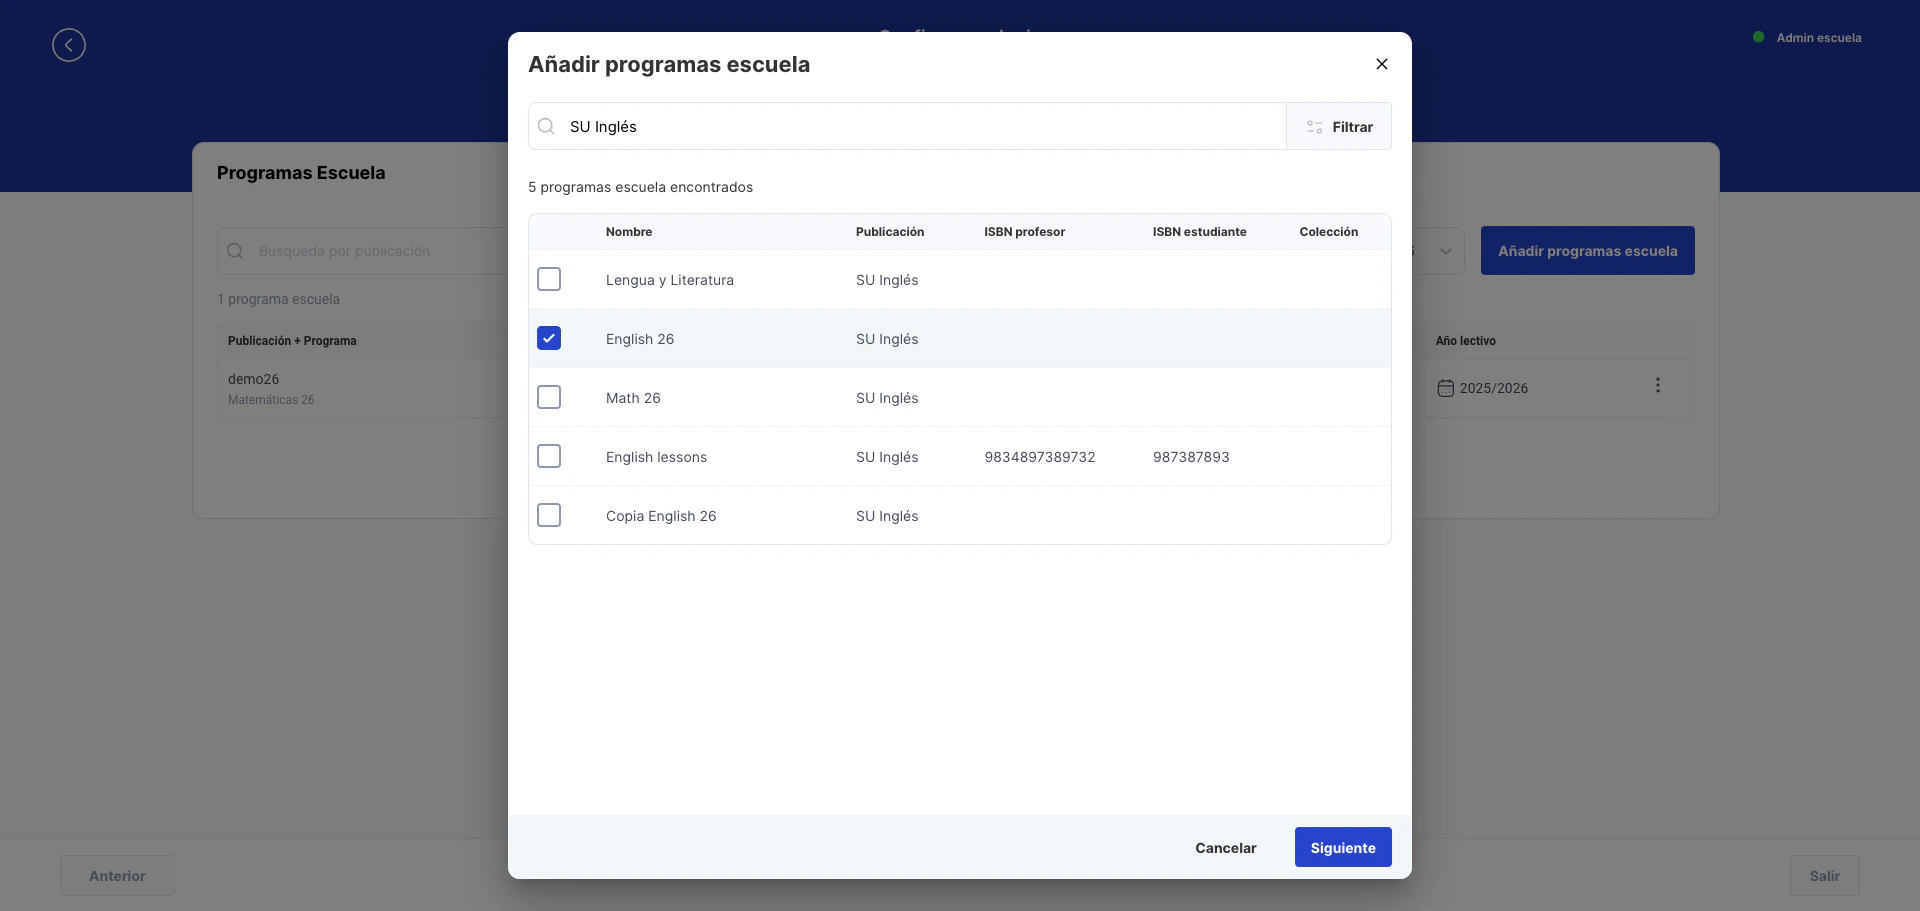Select the Lengua y Literatura row name
Image resolution: width=1920 pixels, height=911 pixels.
pos(669,280)
